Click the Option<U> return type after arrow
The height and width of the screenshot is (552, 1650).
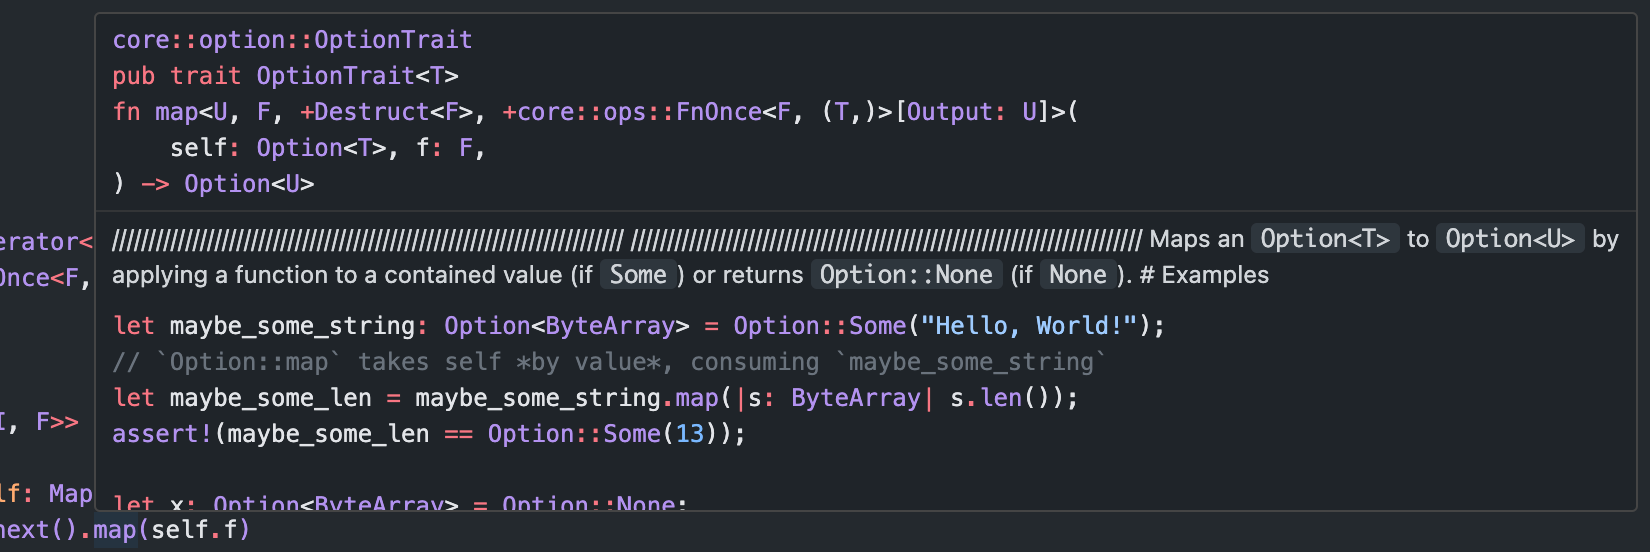pyautogui.click(x=249, y=184)
